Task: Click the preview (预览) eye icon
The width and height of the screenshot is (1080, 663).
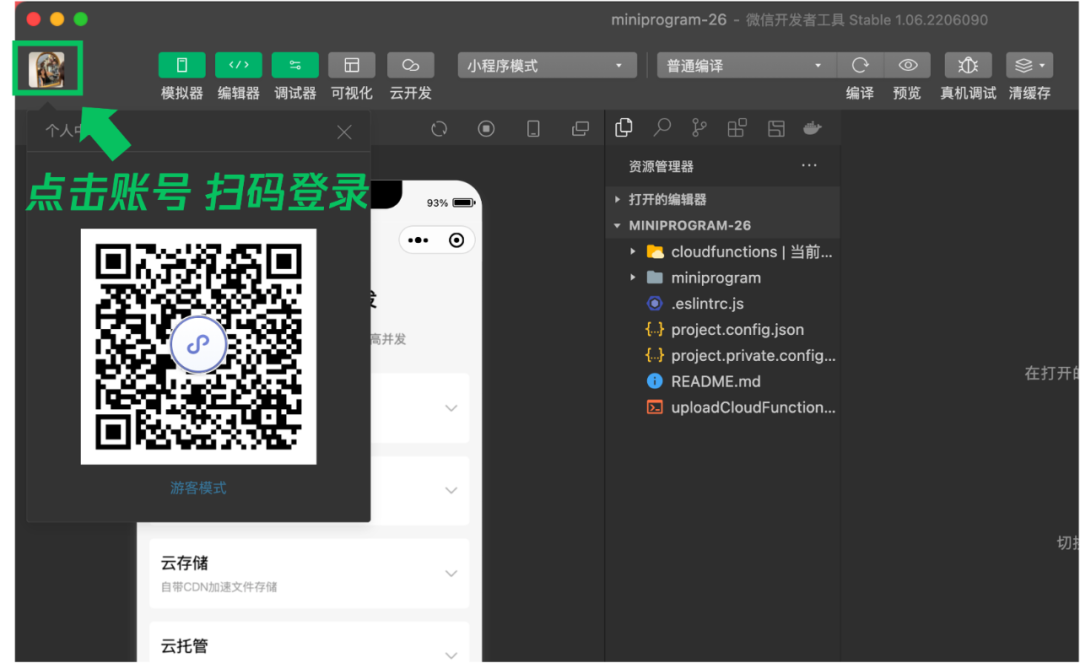Action: pyautogui.click(x=907, y=65)
